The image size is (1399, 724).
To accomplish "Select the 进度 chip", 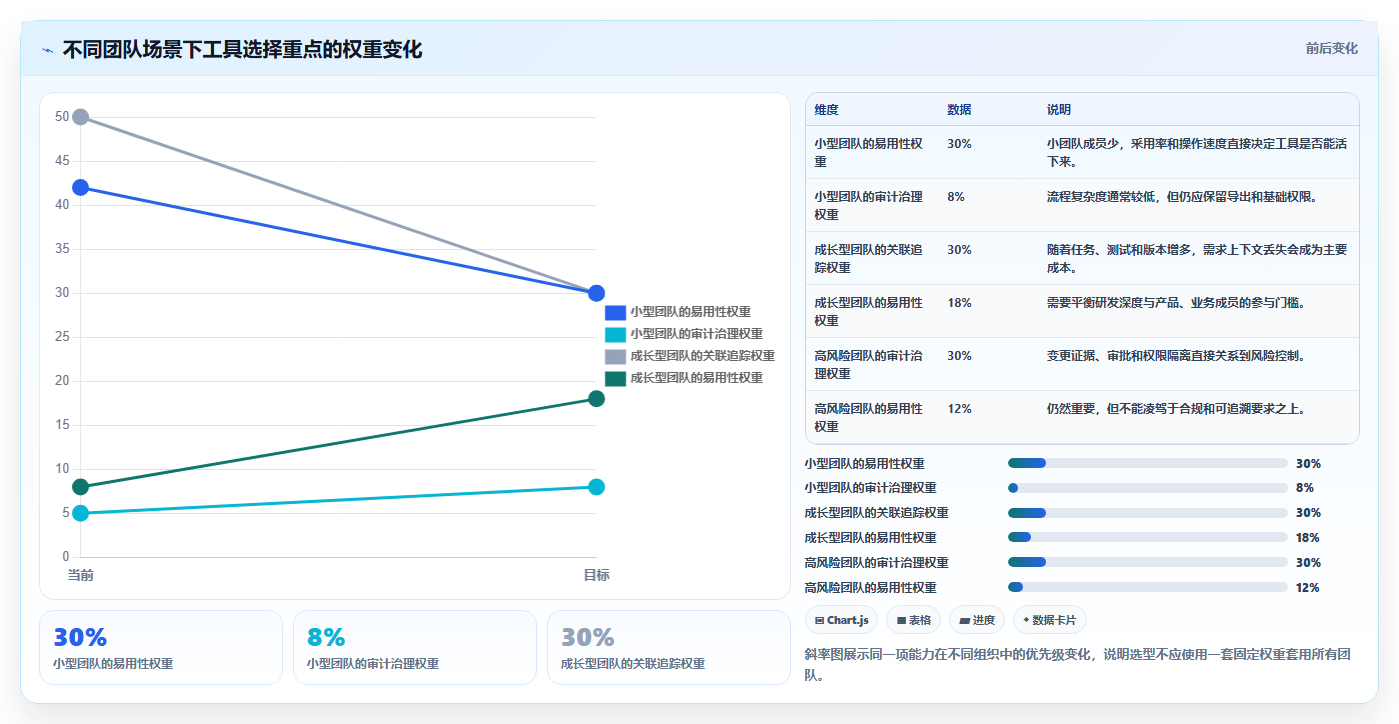I will pos(976,620).
